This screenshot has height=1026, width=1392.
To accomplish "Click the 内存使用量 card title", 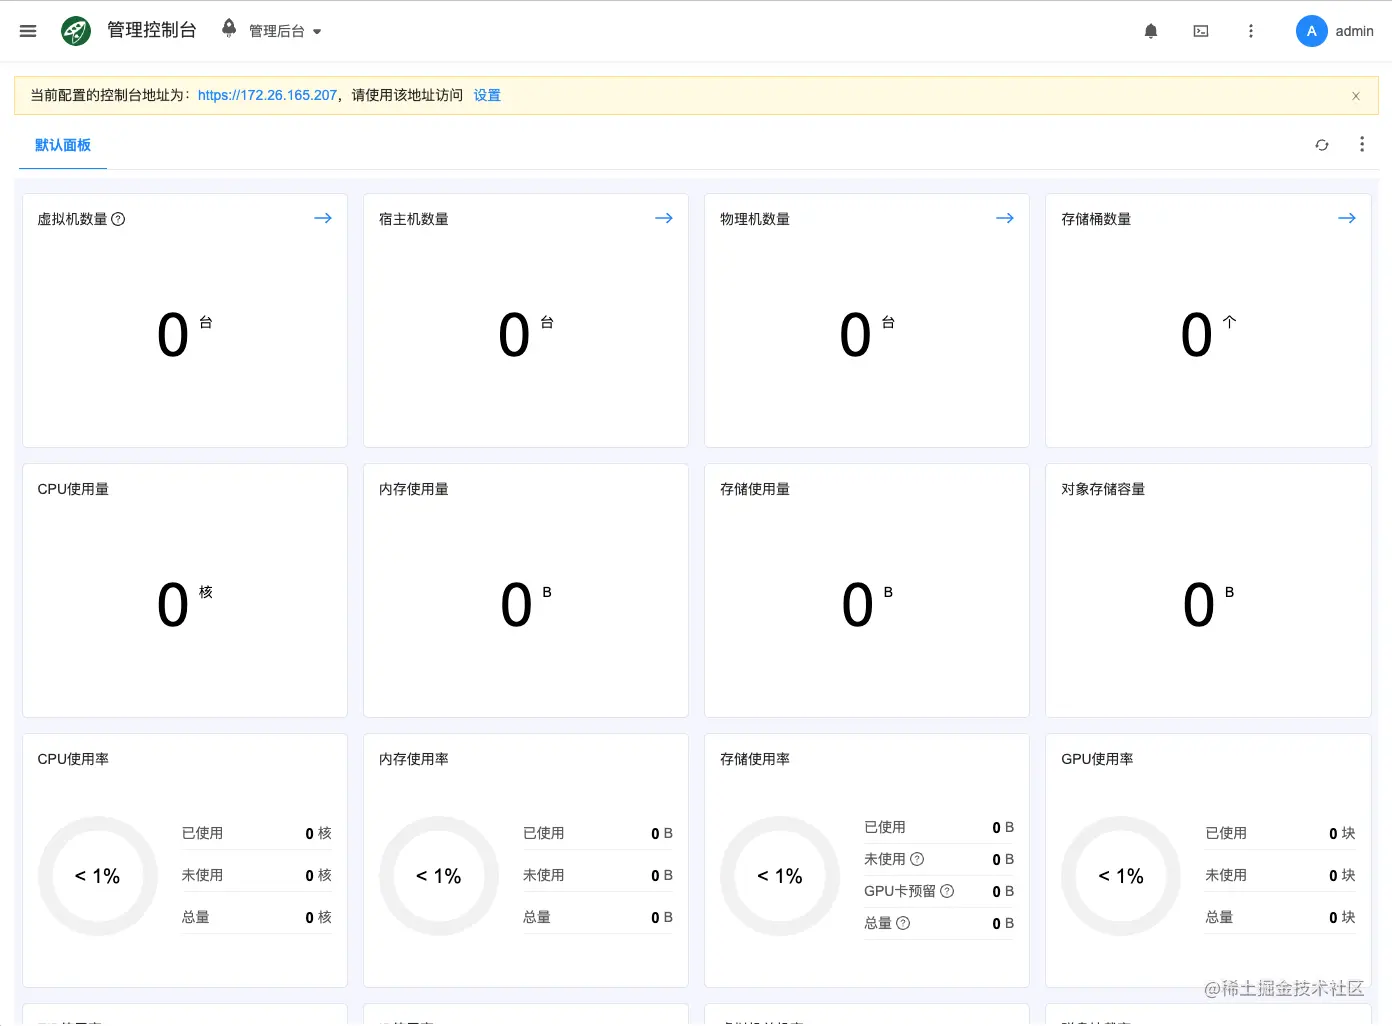I will 414,489.
